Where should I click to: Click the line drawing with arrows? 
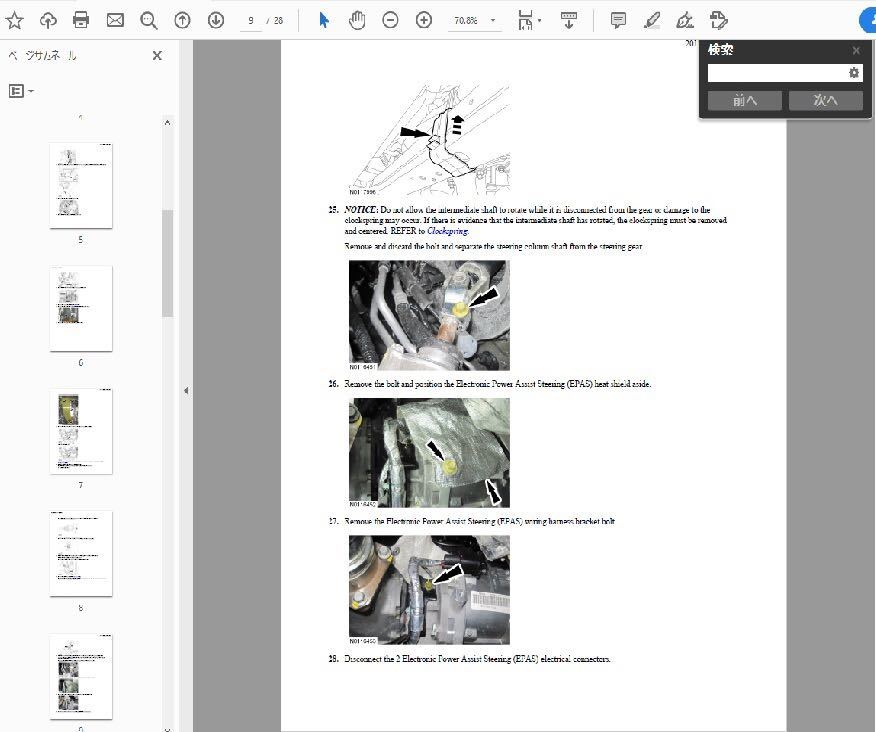pyautogui.click(x=429, y=139)
